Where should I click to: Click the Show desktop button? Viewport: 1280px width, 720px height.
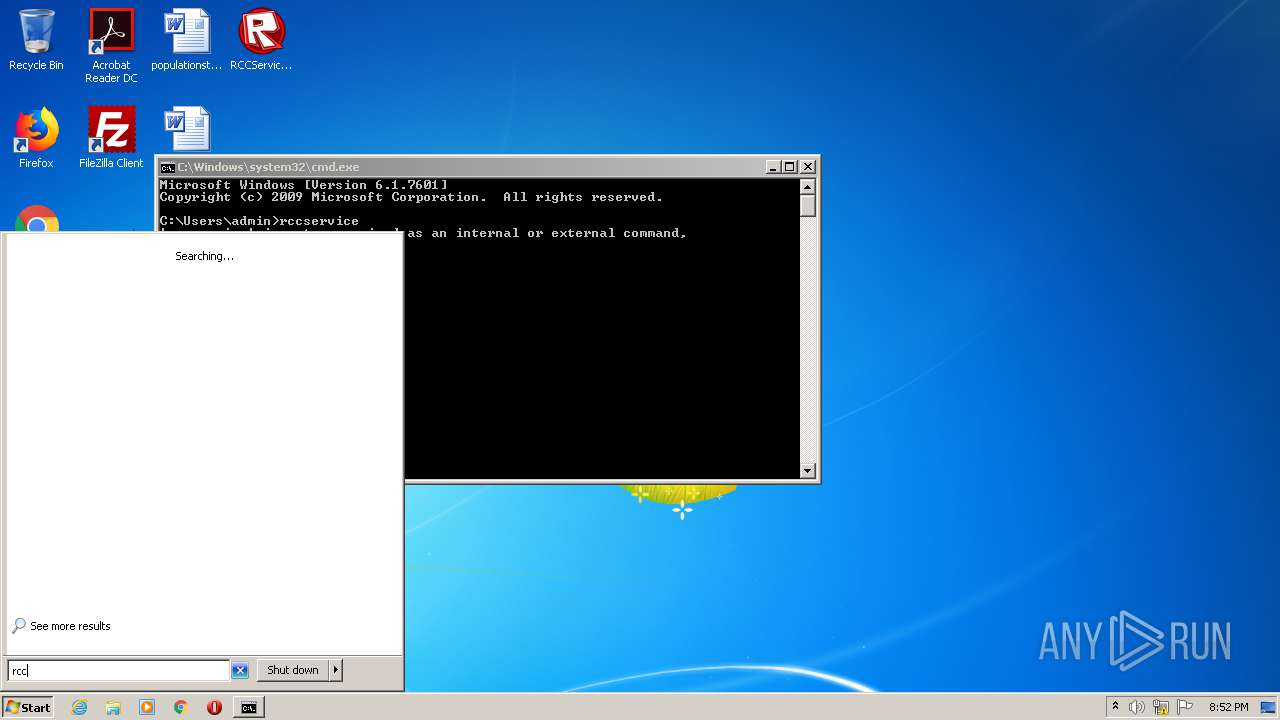pos(1269,707)
